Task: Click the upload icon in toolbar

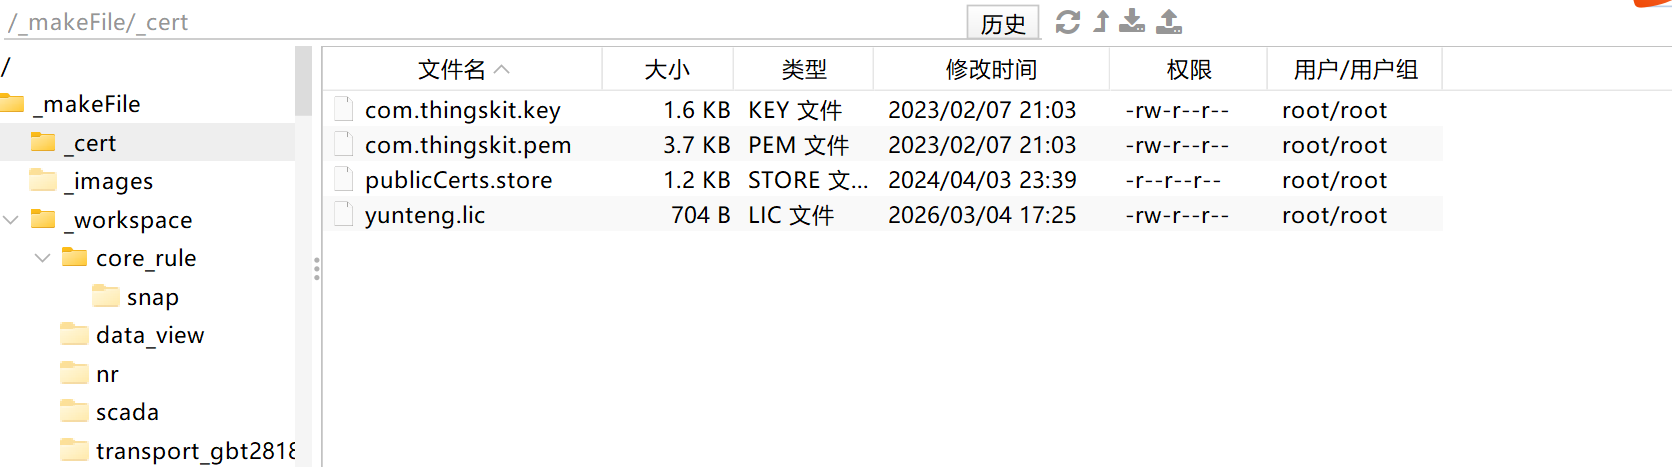Action: tap(1169, 22)
